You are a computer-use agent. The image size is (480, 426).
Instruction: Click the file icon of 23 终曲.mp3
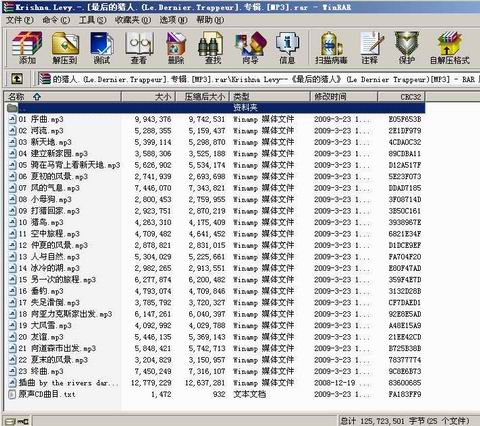coord(12,371)
